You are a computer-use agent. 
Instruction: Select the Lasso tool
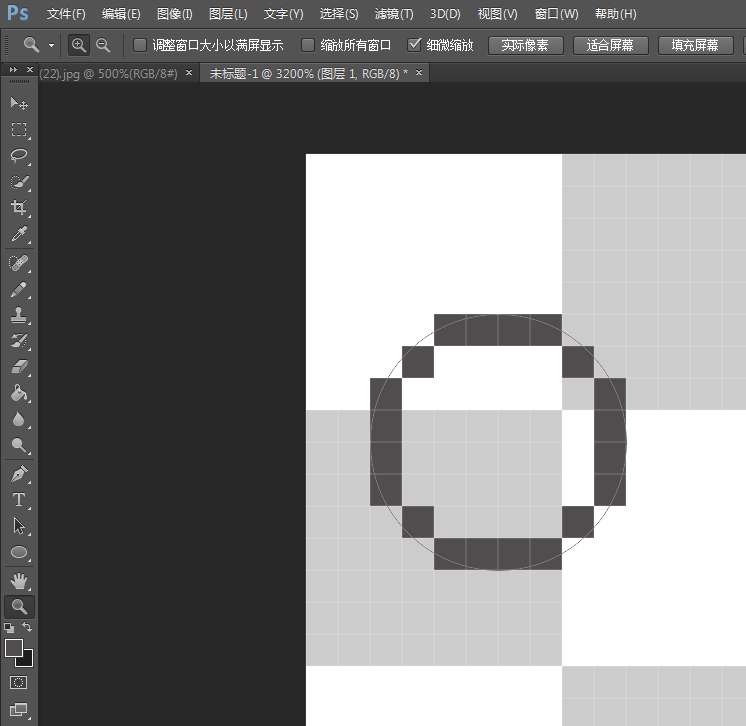[x=19, y=156]
